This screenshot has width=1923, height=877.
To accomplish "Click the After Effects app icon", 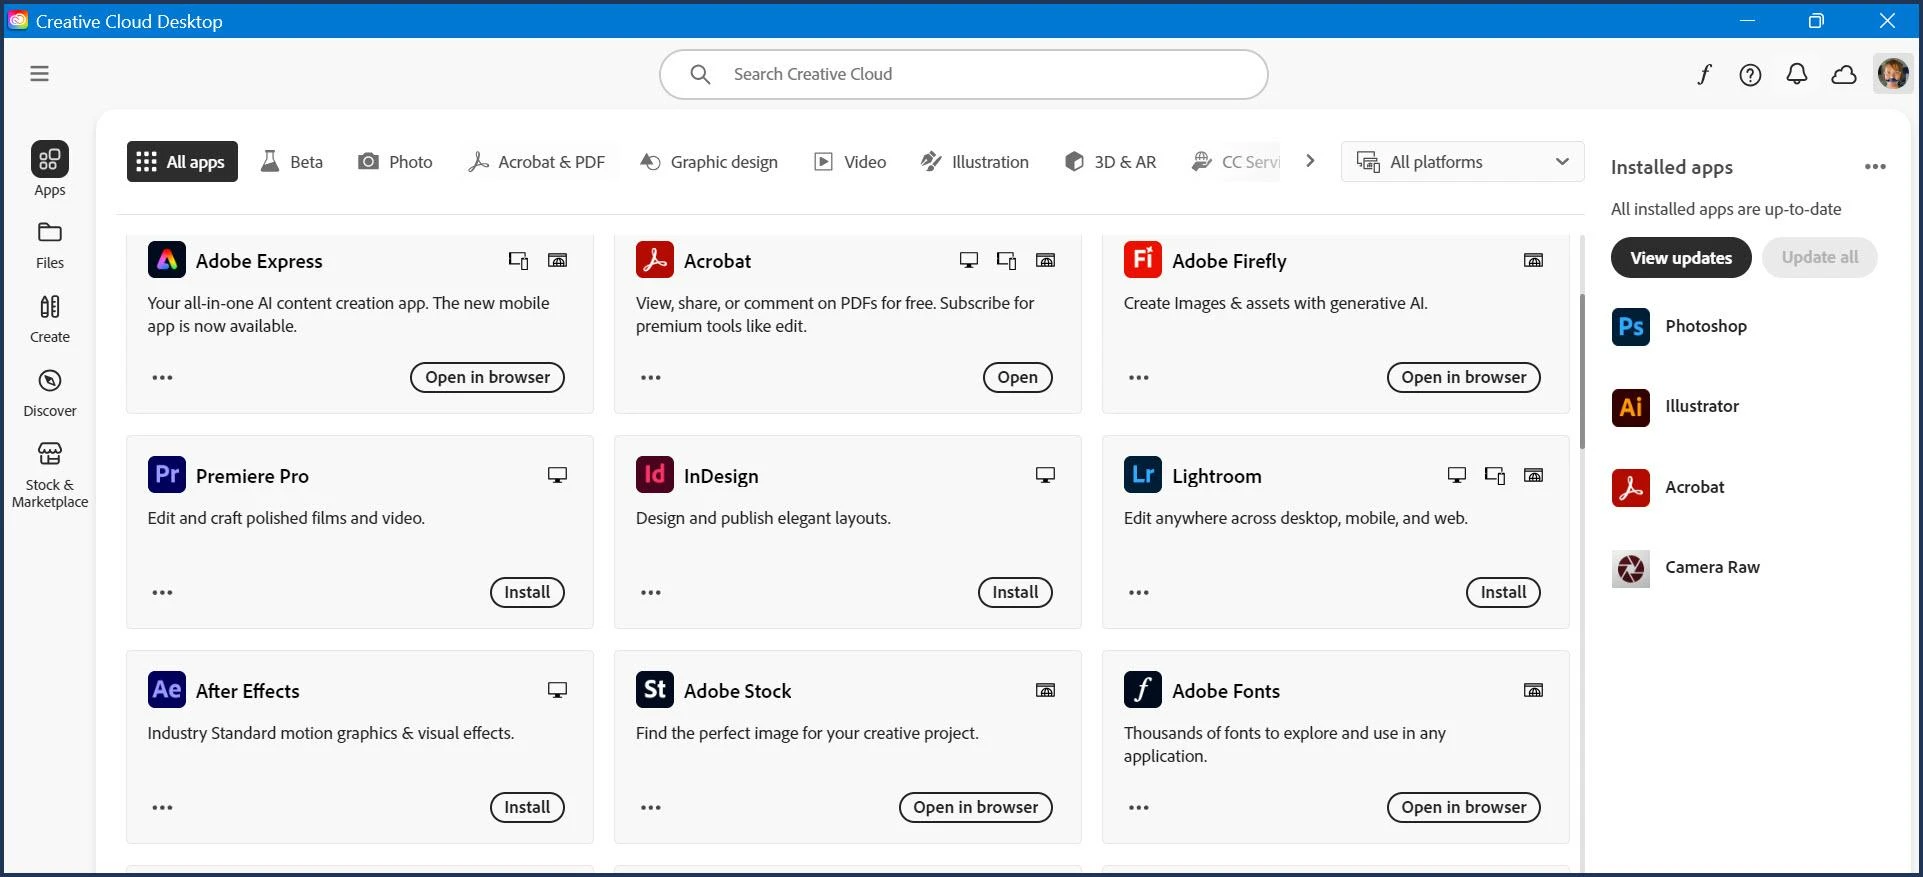I will [x=167, y=690].
